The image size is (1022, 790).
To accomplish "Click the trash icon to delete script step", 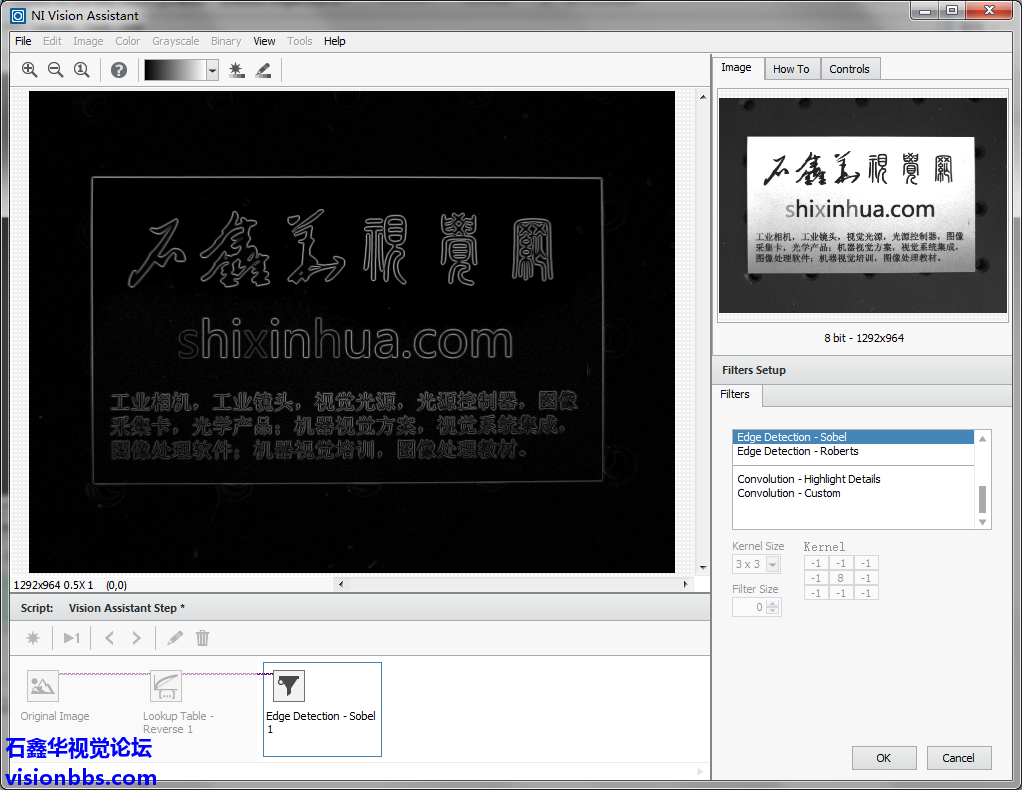I will (x=202, y=638).
